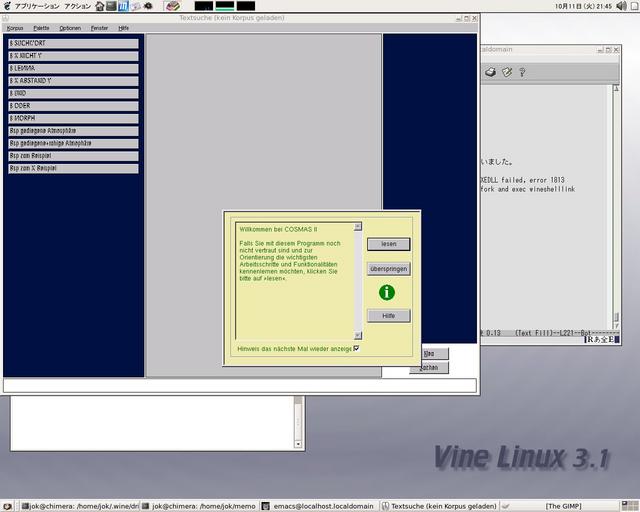Expand the Palette menu
This screenshot has height=512, width=640.
(x=41, y=28)
